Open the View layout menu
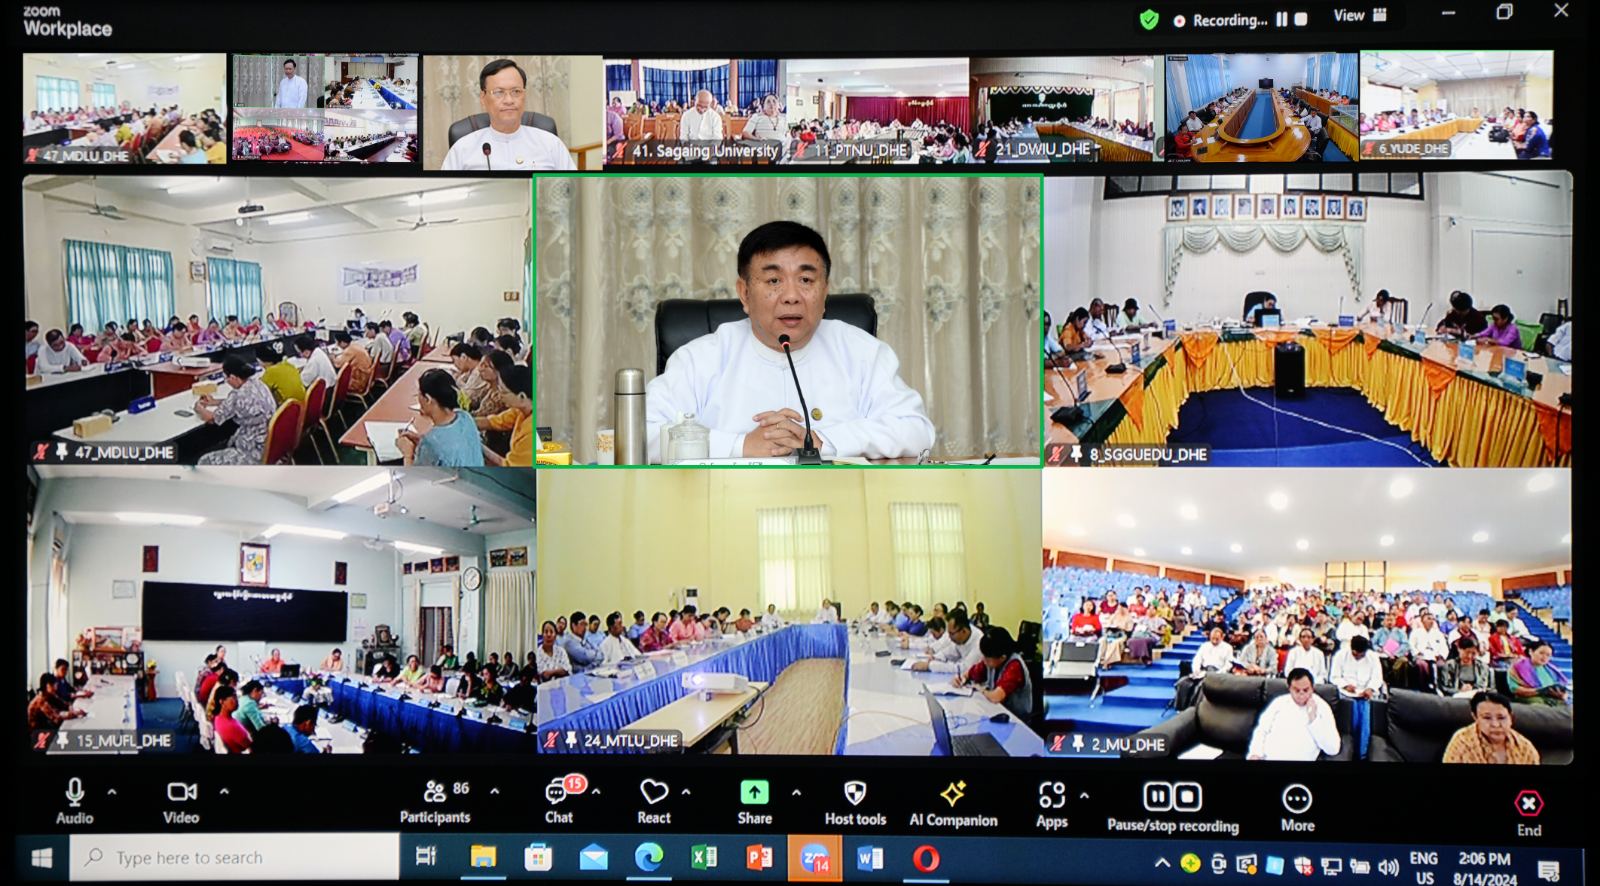The width and height of the screenshot is (1600, 886). pyautogui.click(x=1359, y=15)
